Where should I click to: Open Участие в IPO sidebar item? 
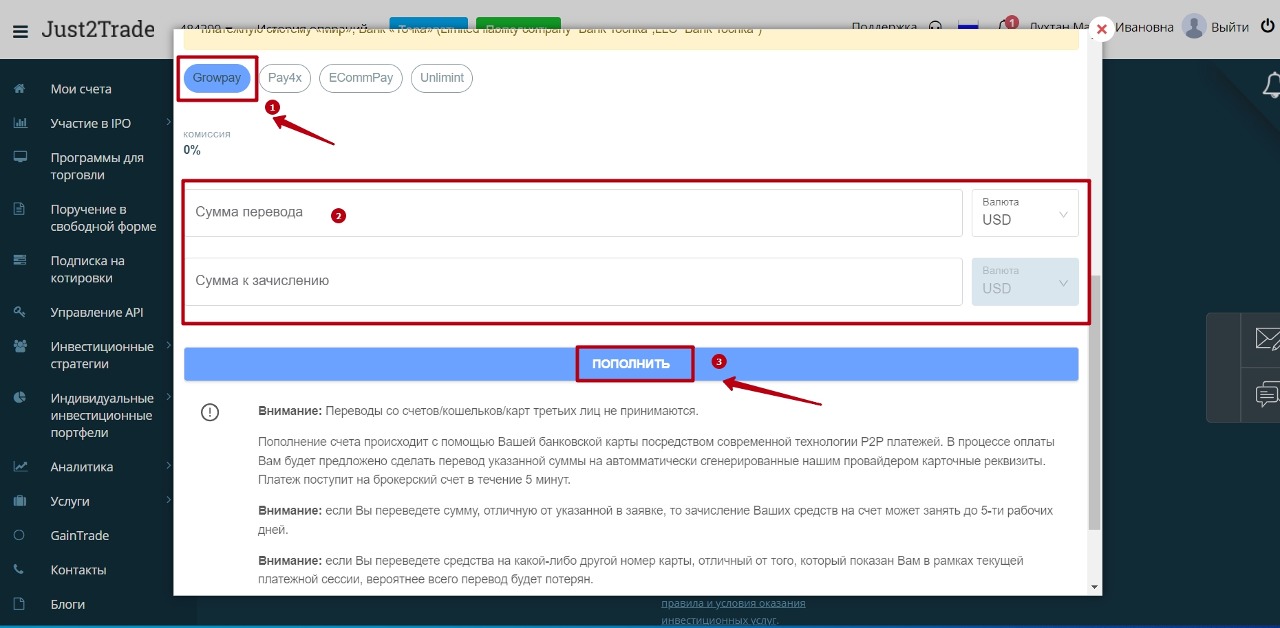pyautogui.click(x=91, y=123)
